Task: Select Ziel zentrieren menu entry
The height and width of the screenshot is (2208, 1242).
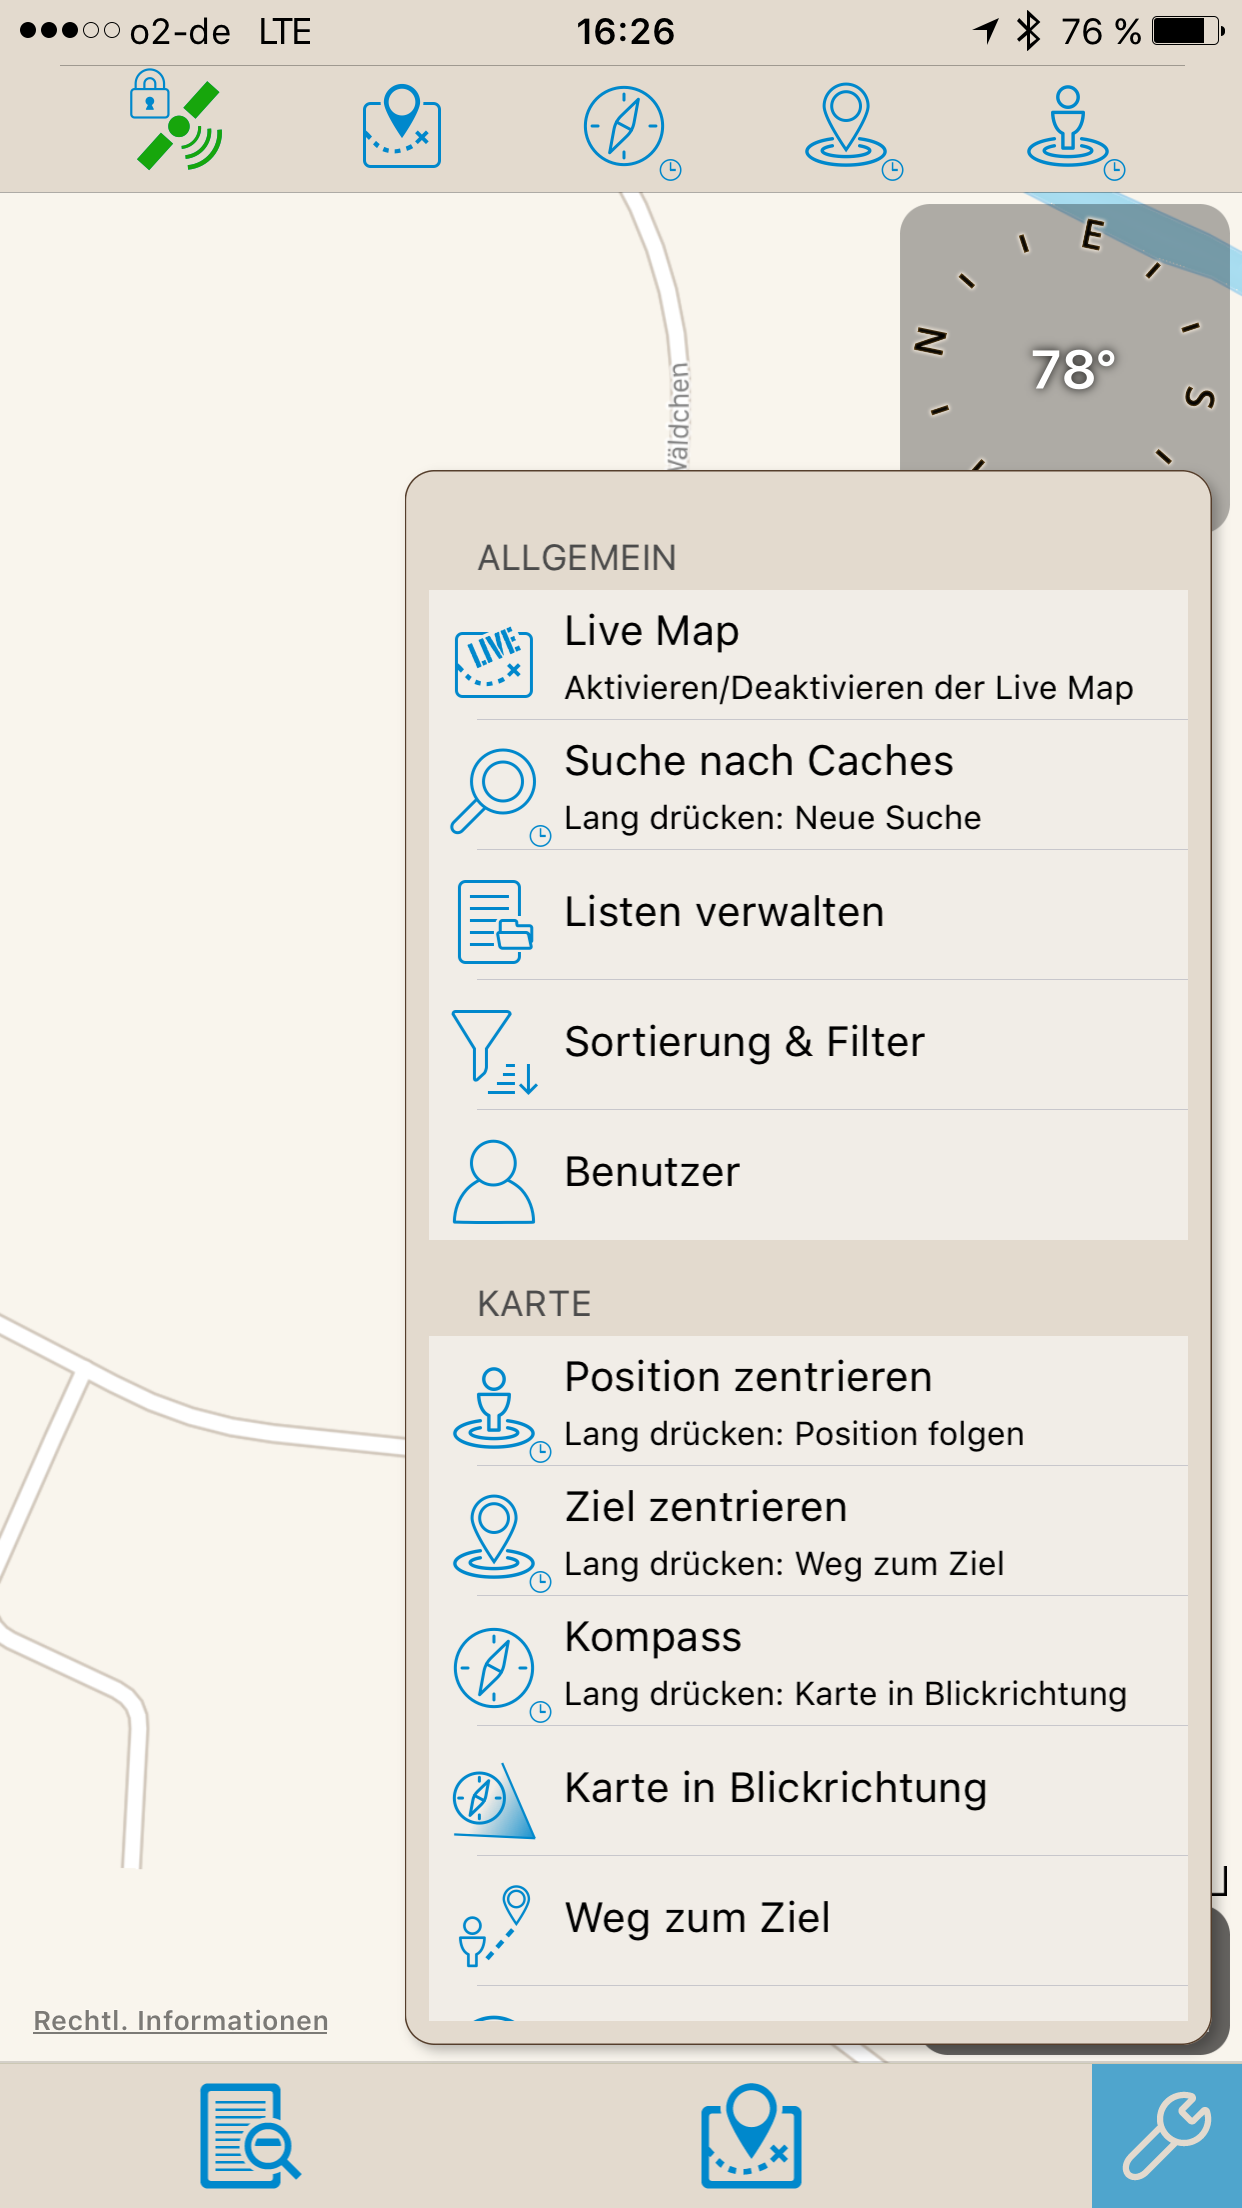Action: (x=808, y=1531)
